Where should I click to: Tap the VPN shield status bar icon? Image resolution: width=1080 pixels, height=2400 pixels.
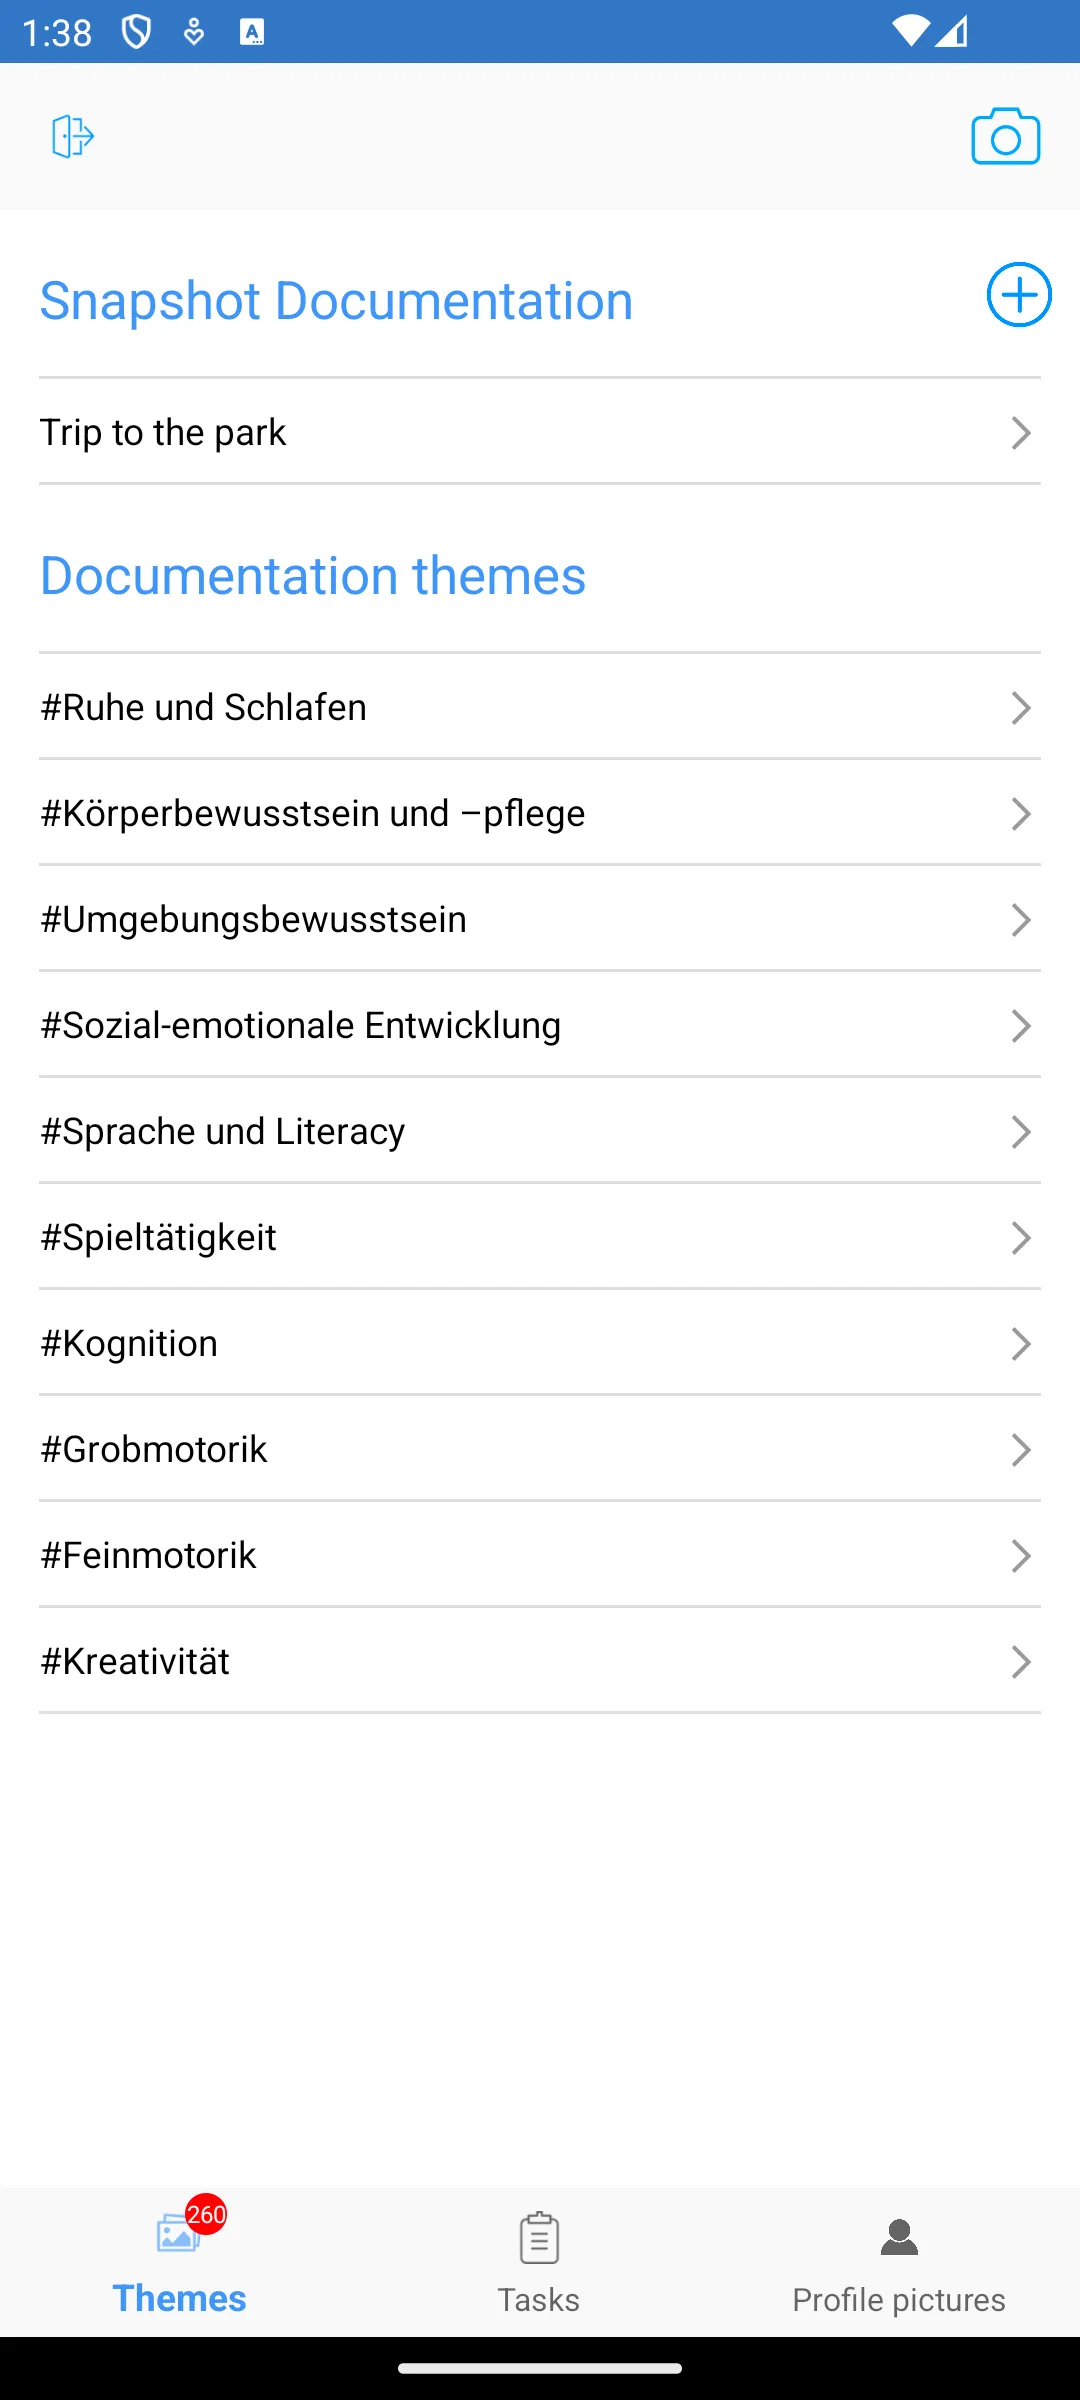click(136, 32)
